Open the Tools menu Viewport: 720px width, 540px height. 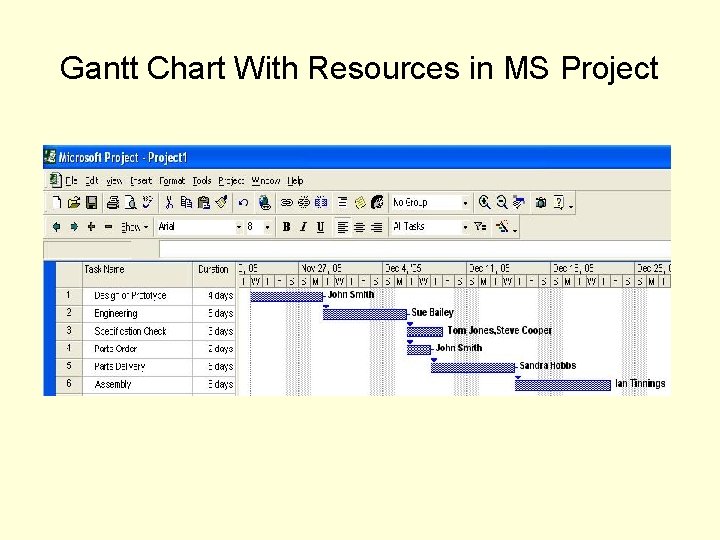pos(202,181)
